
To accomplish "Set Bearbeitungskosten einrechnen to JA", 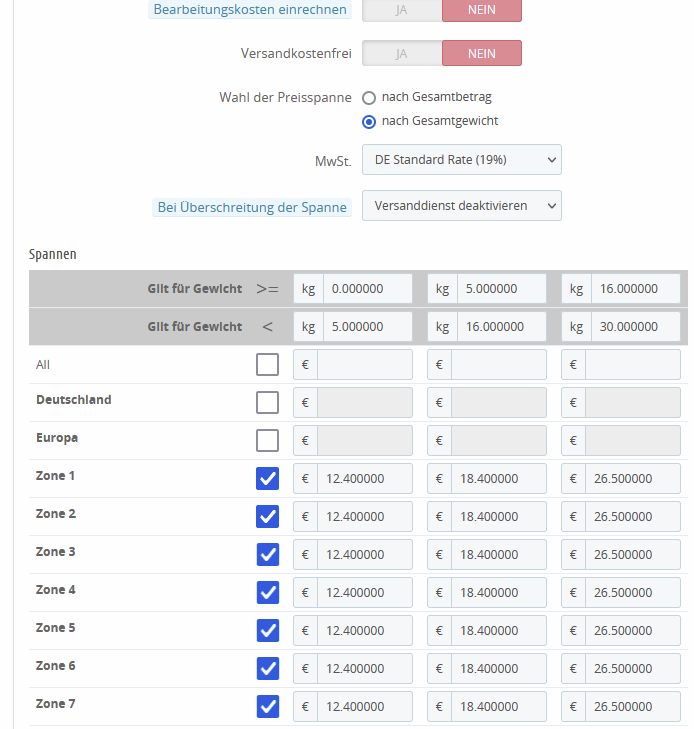I will click(402, 10).
